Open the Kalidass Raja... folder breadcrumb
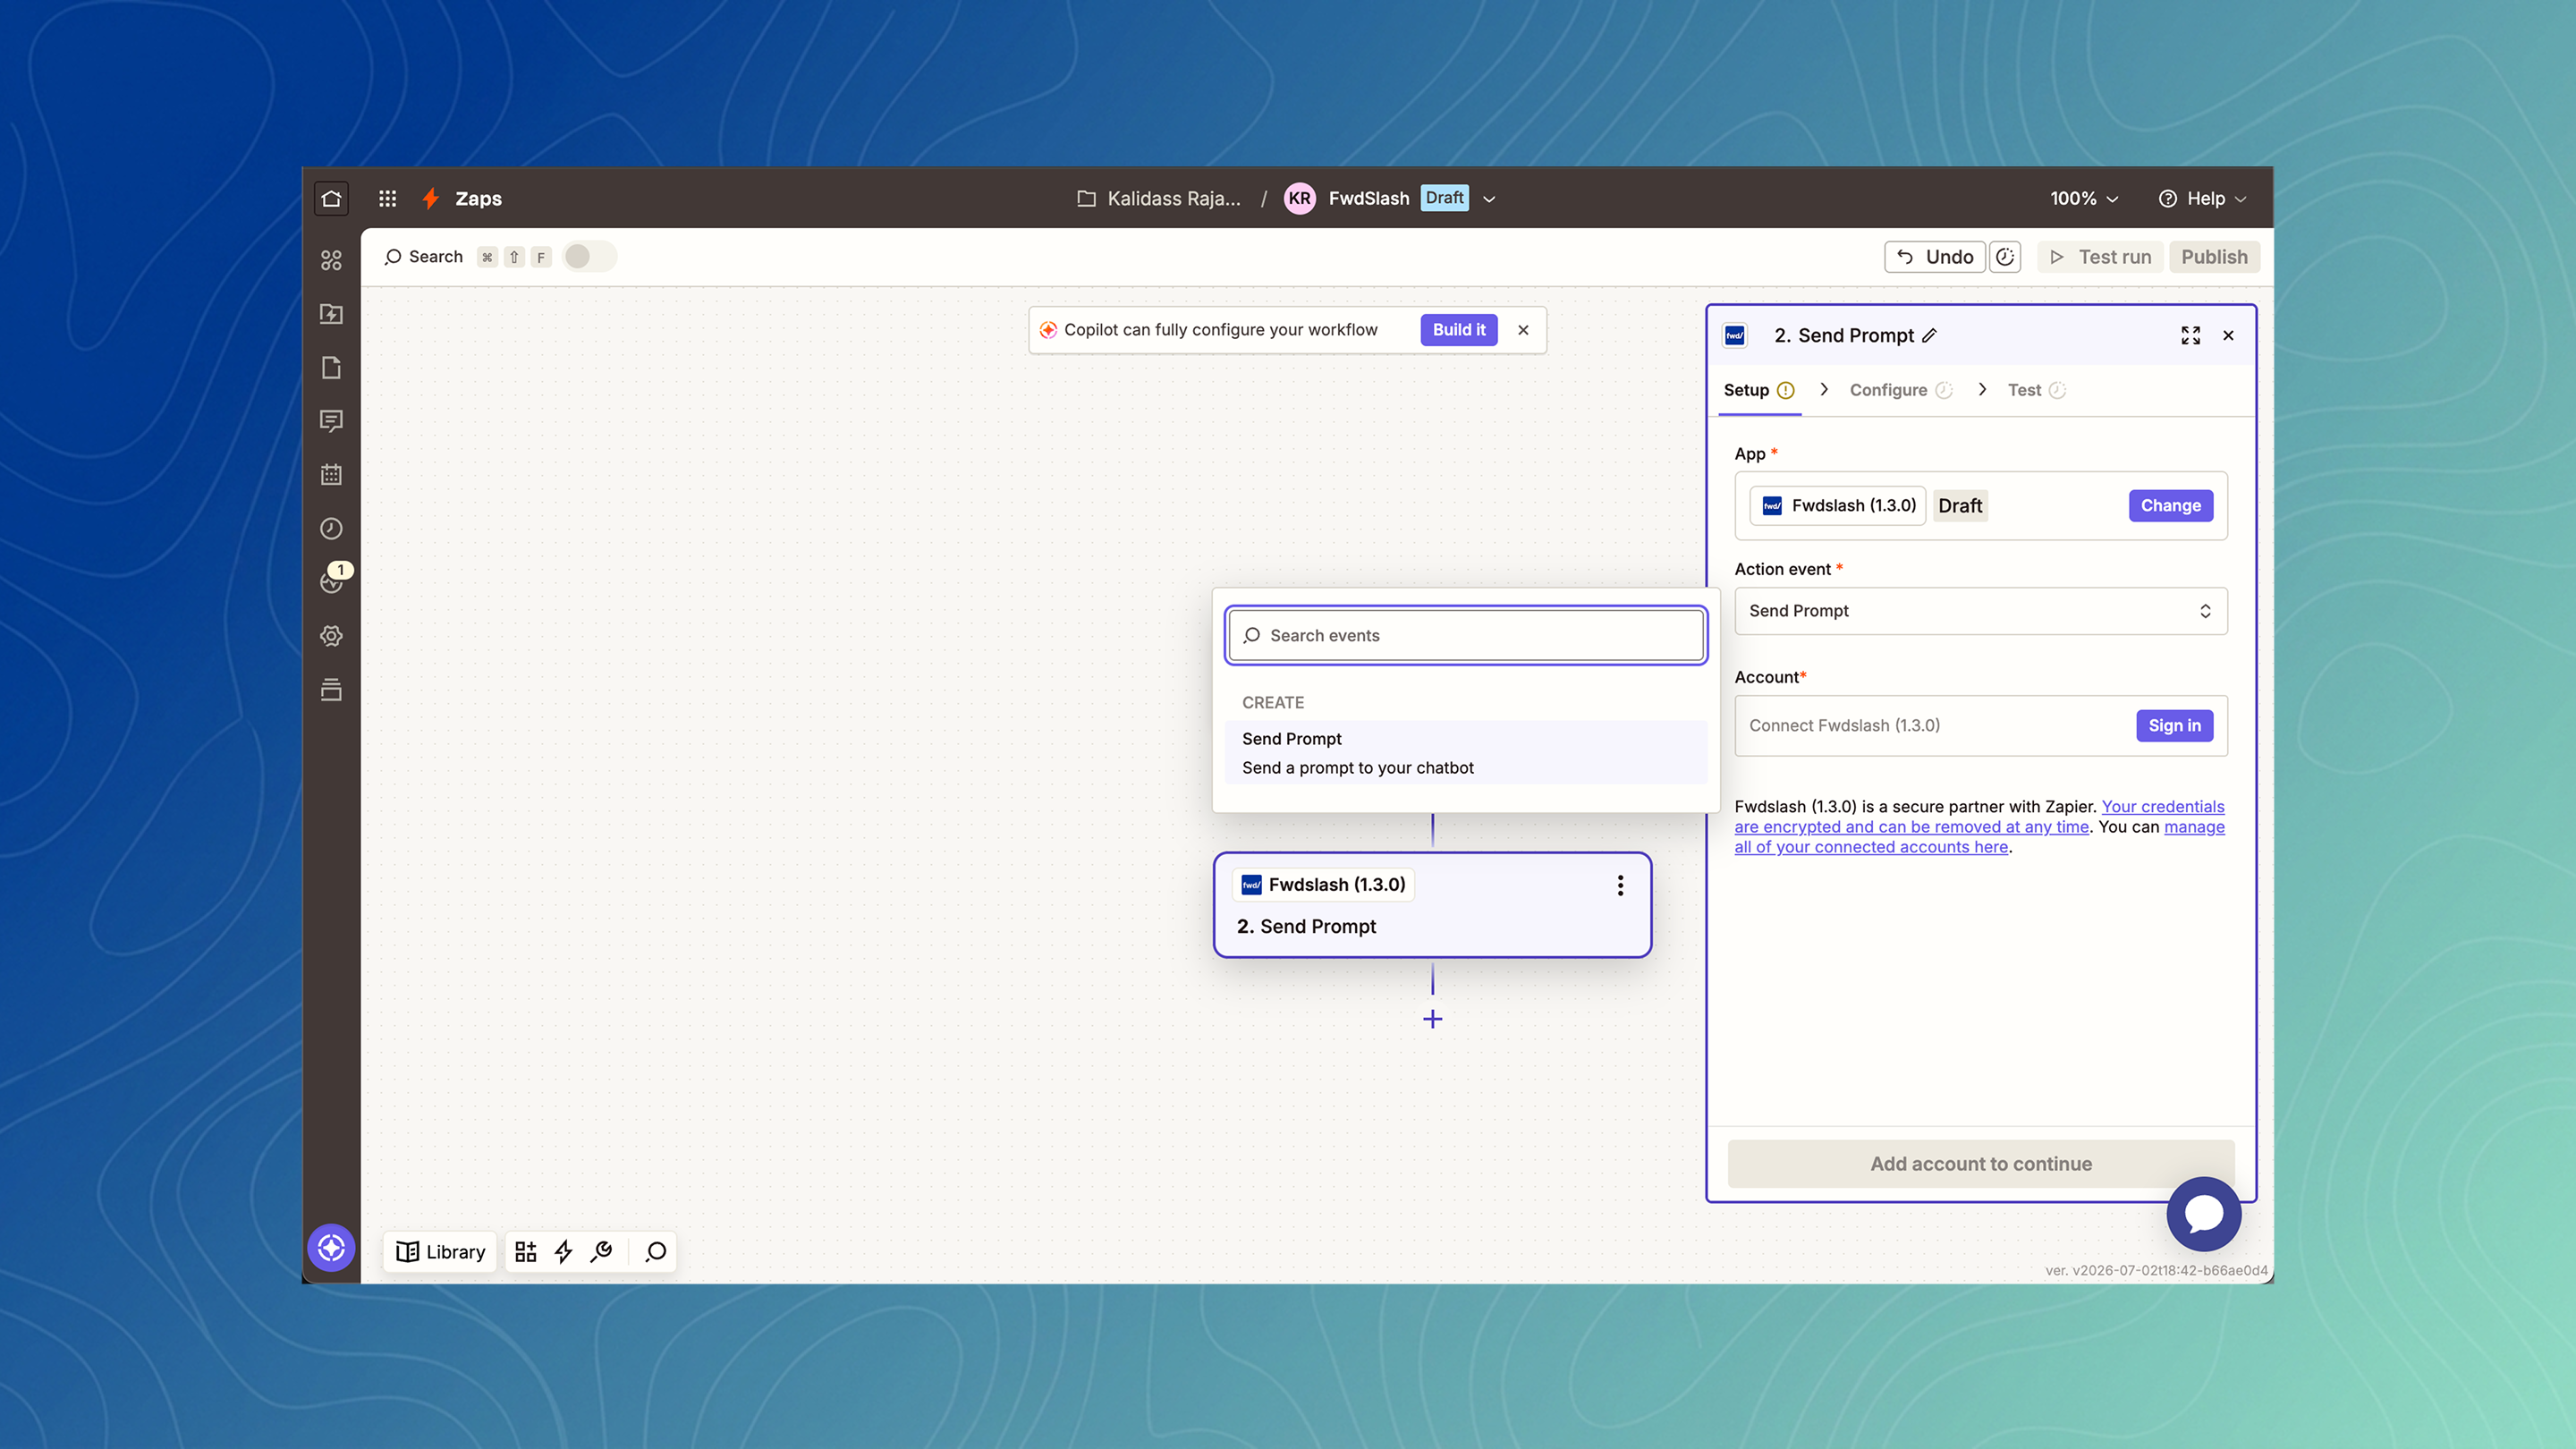This screenshot has width=2576, height=1449. pos(1159,198)
